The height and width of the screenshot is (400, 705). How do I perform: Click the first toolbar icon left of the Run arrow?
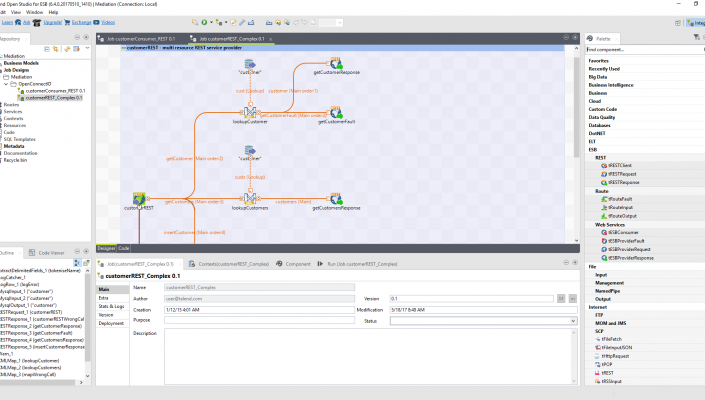195,22
